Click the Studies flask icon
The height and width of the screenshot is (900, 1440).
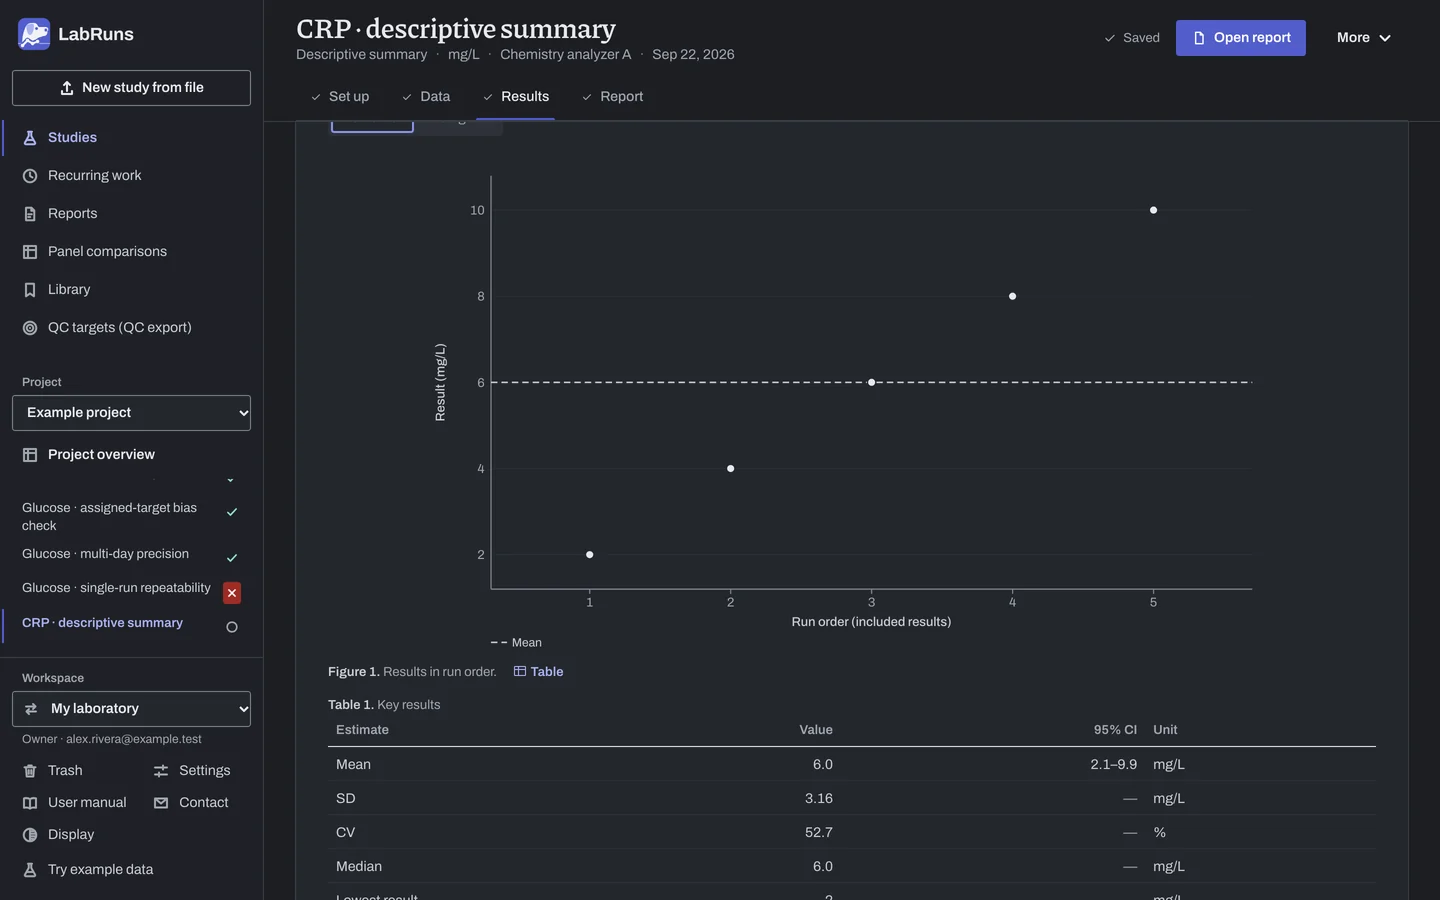[30, 138]
